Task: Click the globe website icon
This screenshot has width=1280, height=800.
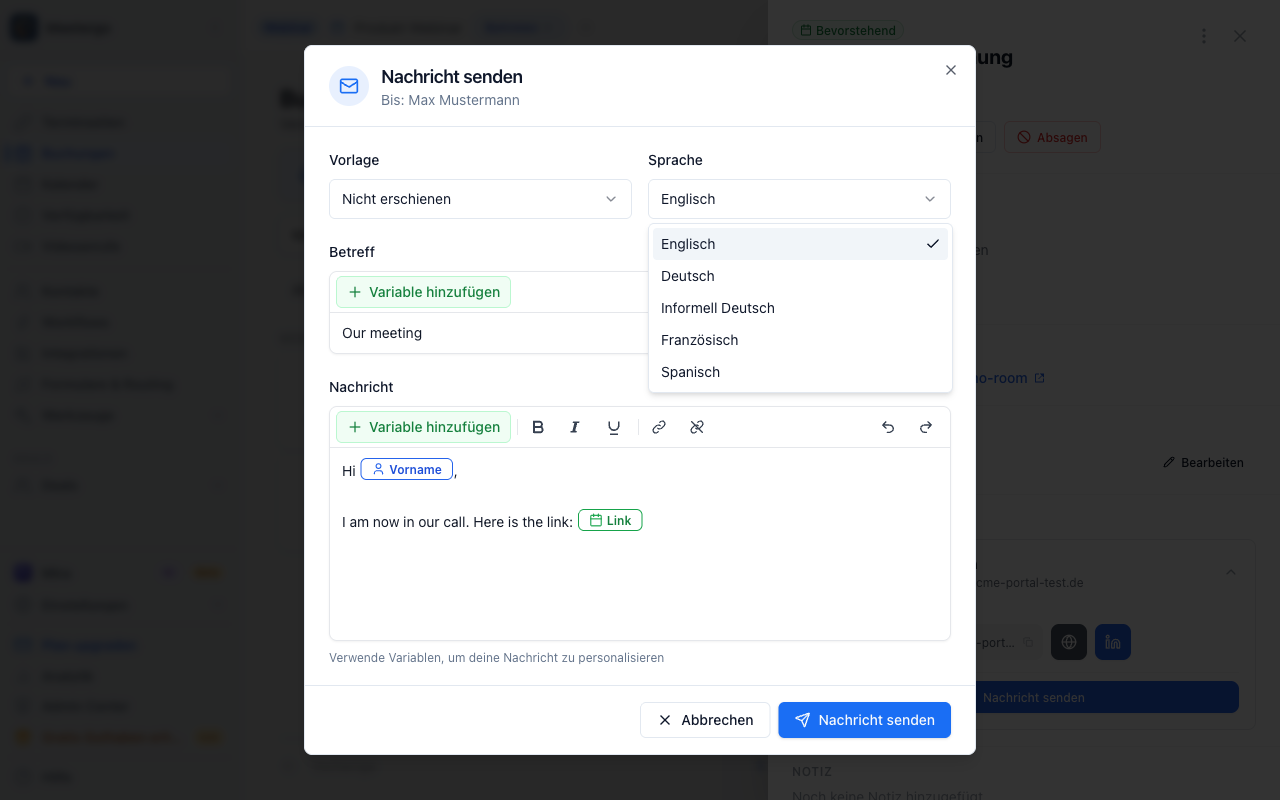Action: tap(1069, 642)
